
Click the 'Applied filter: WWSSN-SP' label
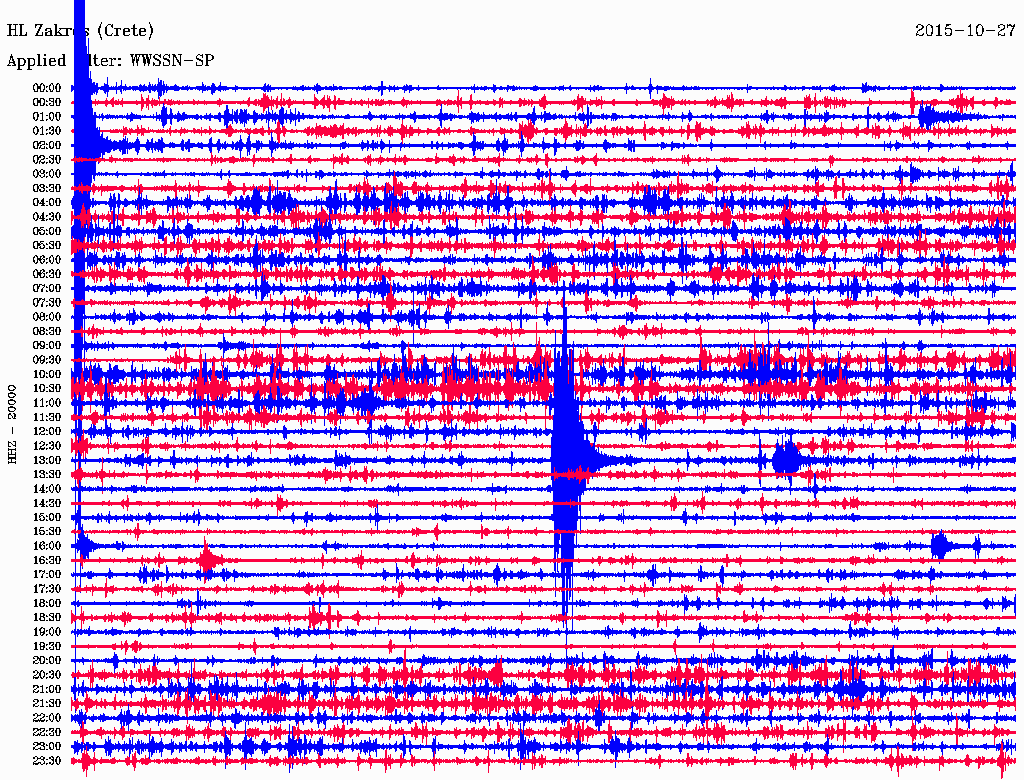110,61
